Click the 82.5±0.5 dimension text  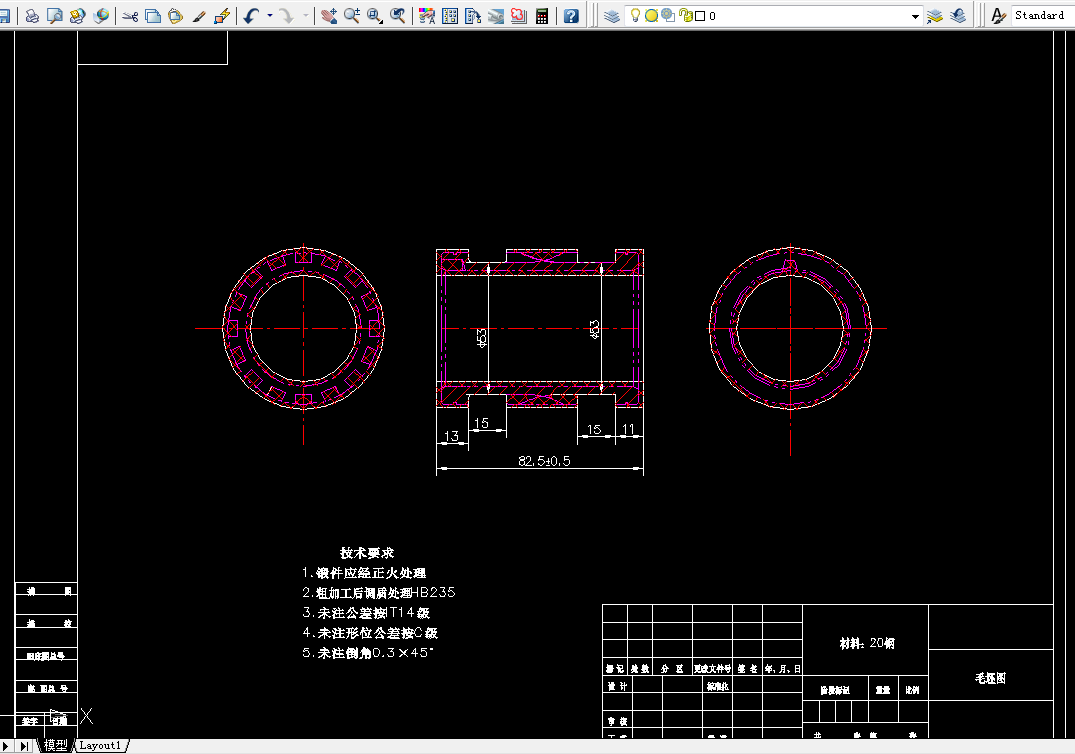coord(544,461)
